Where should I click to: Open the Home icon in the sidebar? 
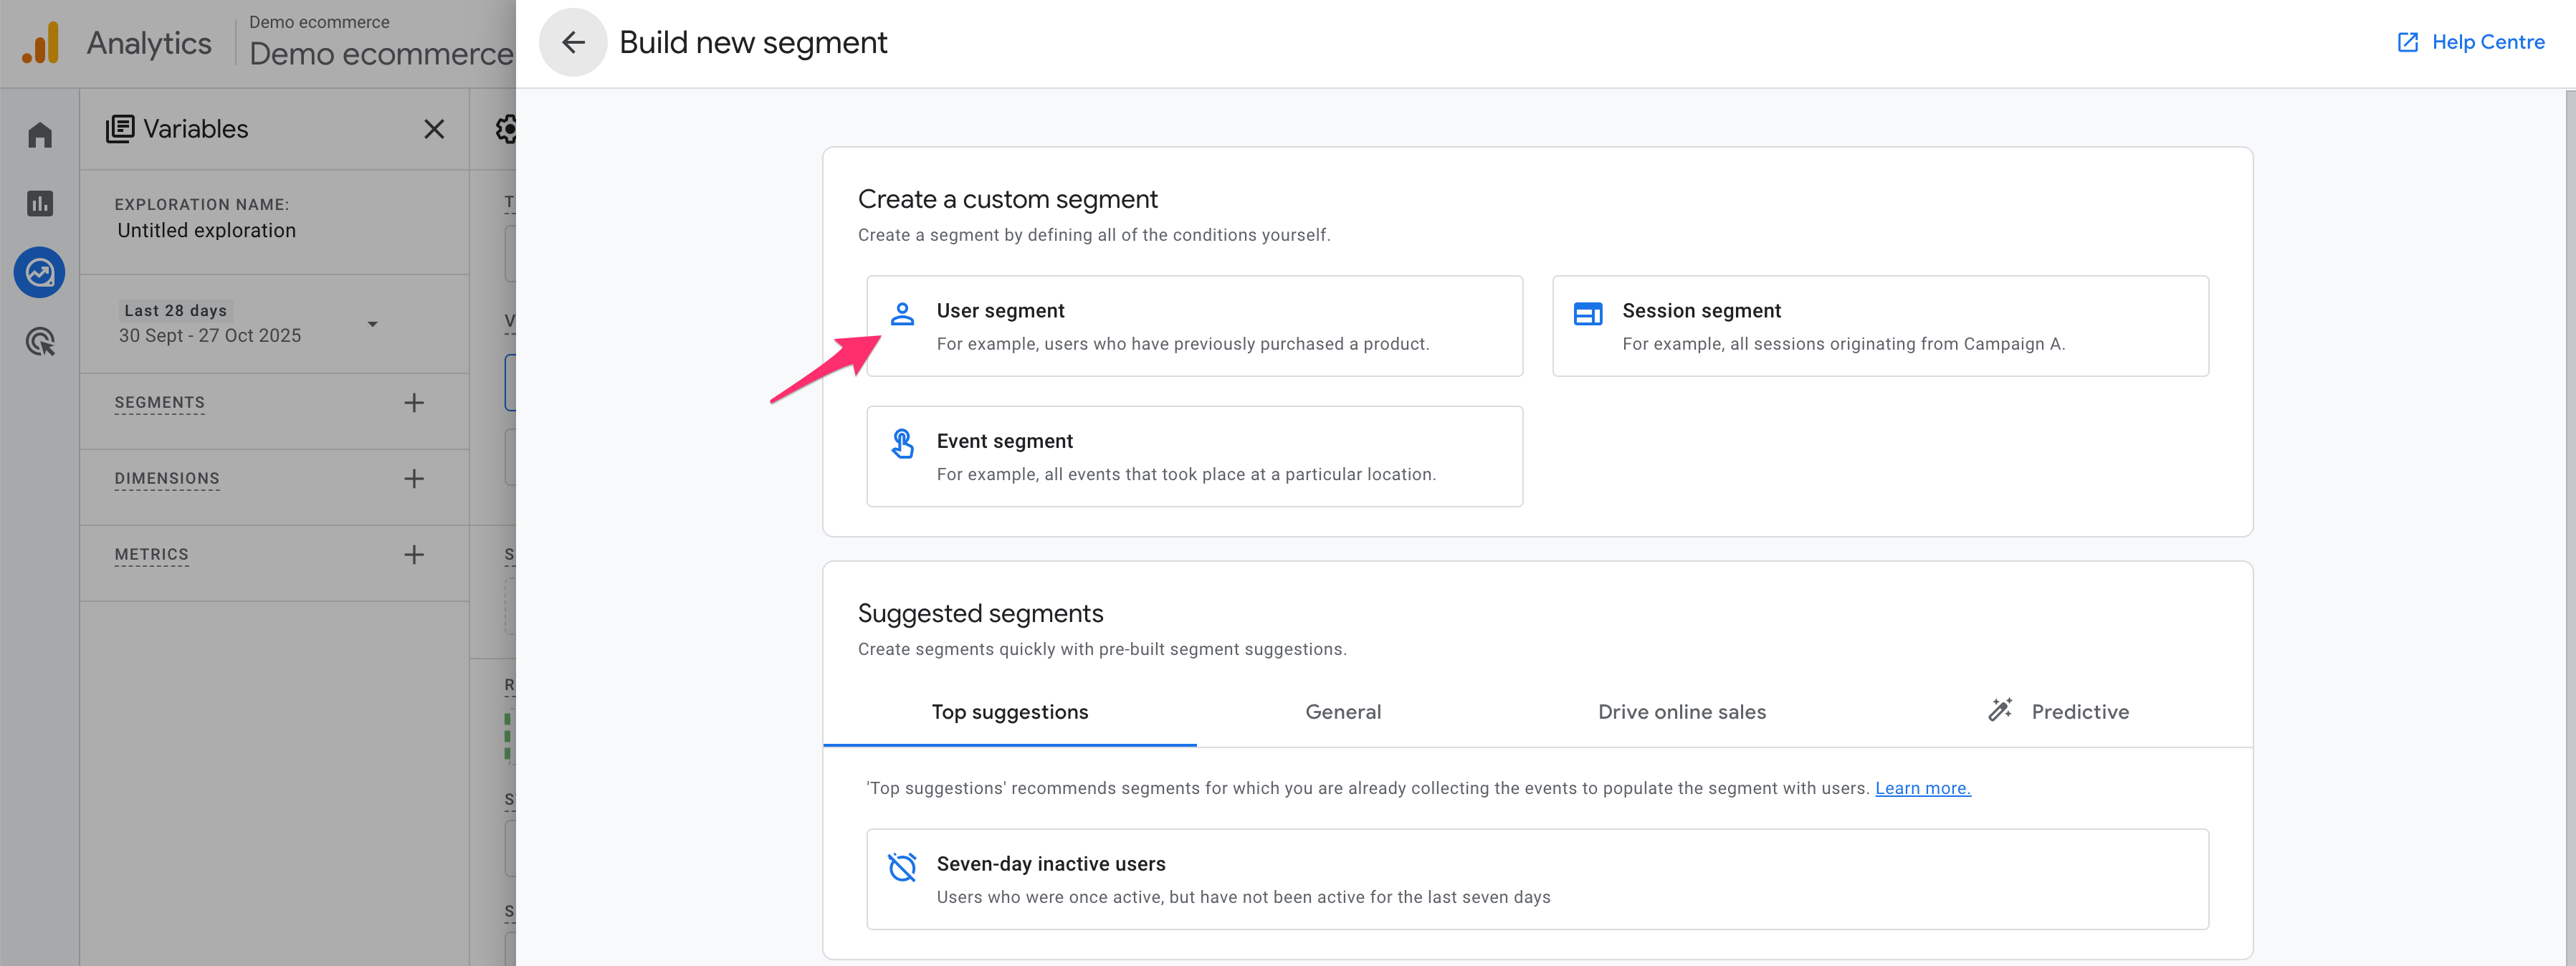[40, 135]
